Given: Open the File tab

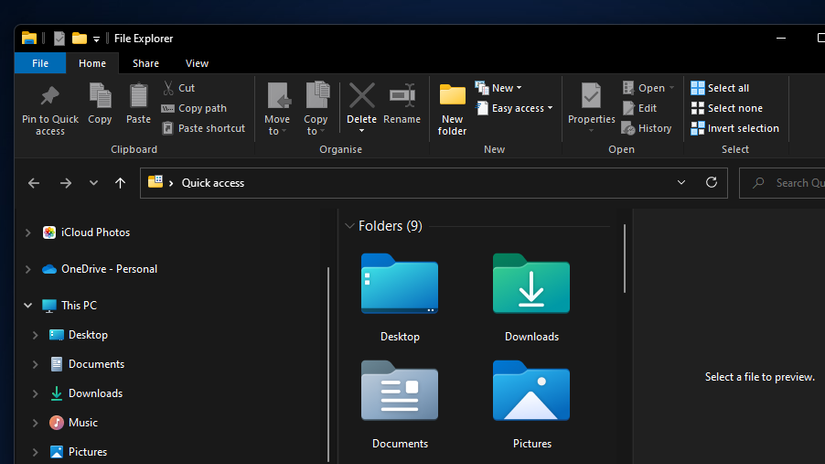Looking at the screenshot, I should pyautogui.click(x=40, y=63).
